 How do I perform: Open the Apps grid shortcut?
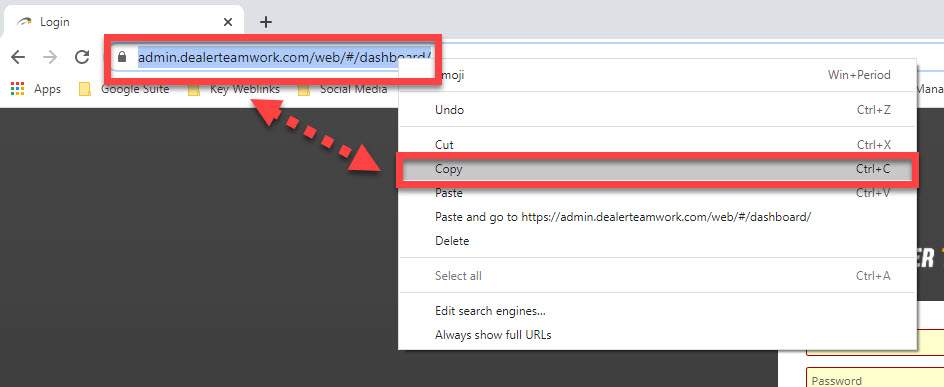[x=36, y=89]
